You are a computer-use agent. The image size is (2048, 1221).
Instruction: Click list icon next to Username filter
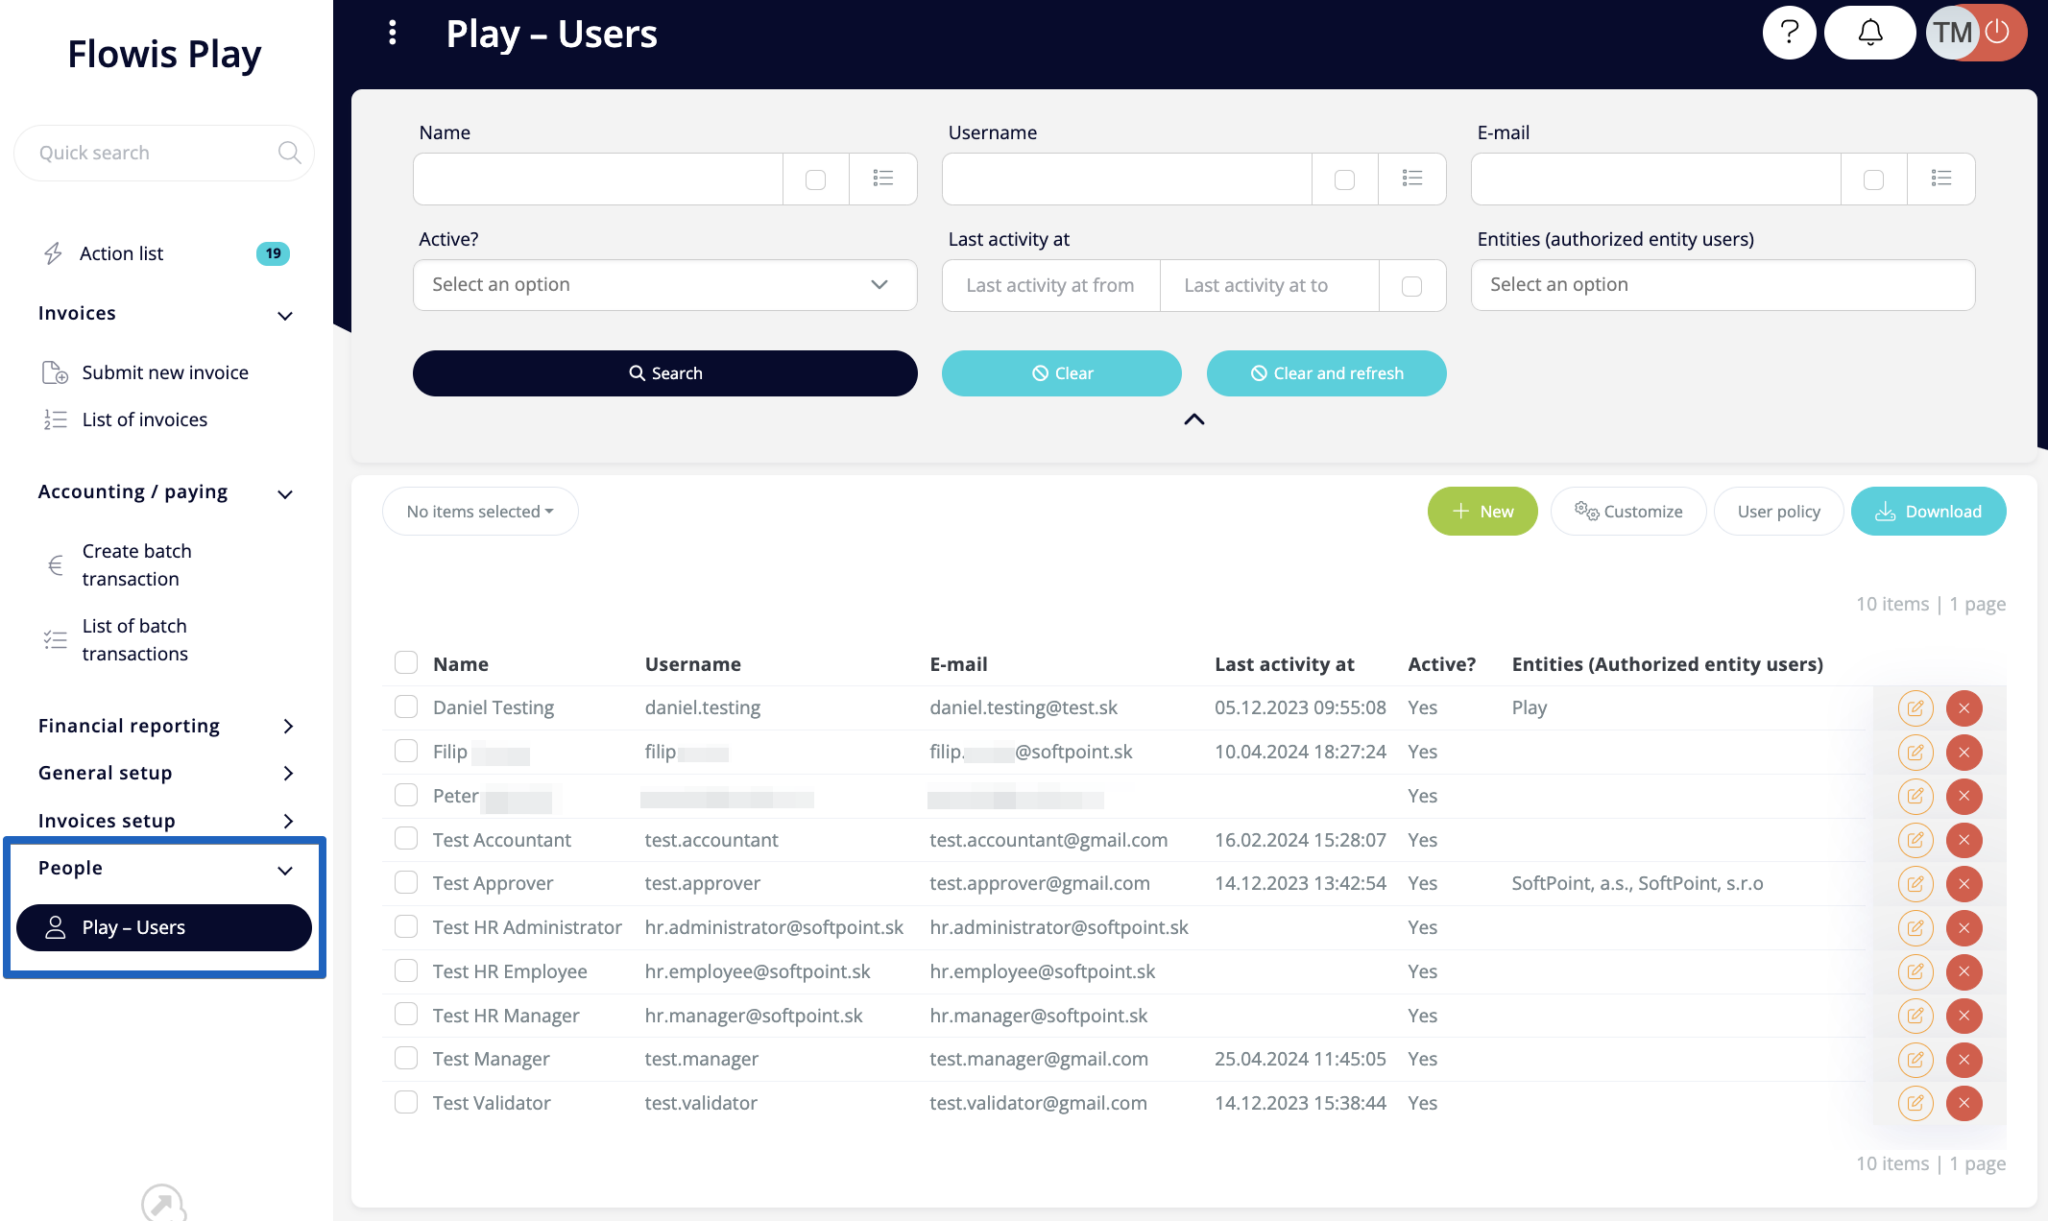[1411, 179]
